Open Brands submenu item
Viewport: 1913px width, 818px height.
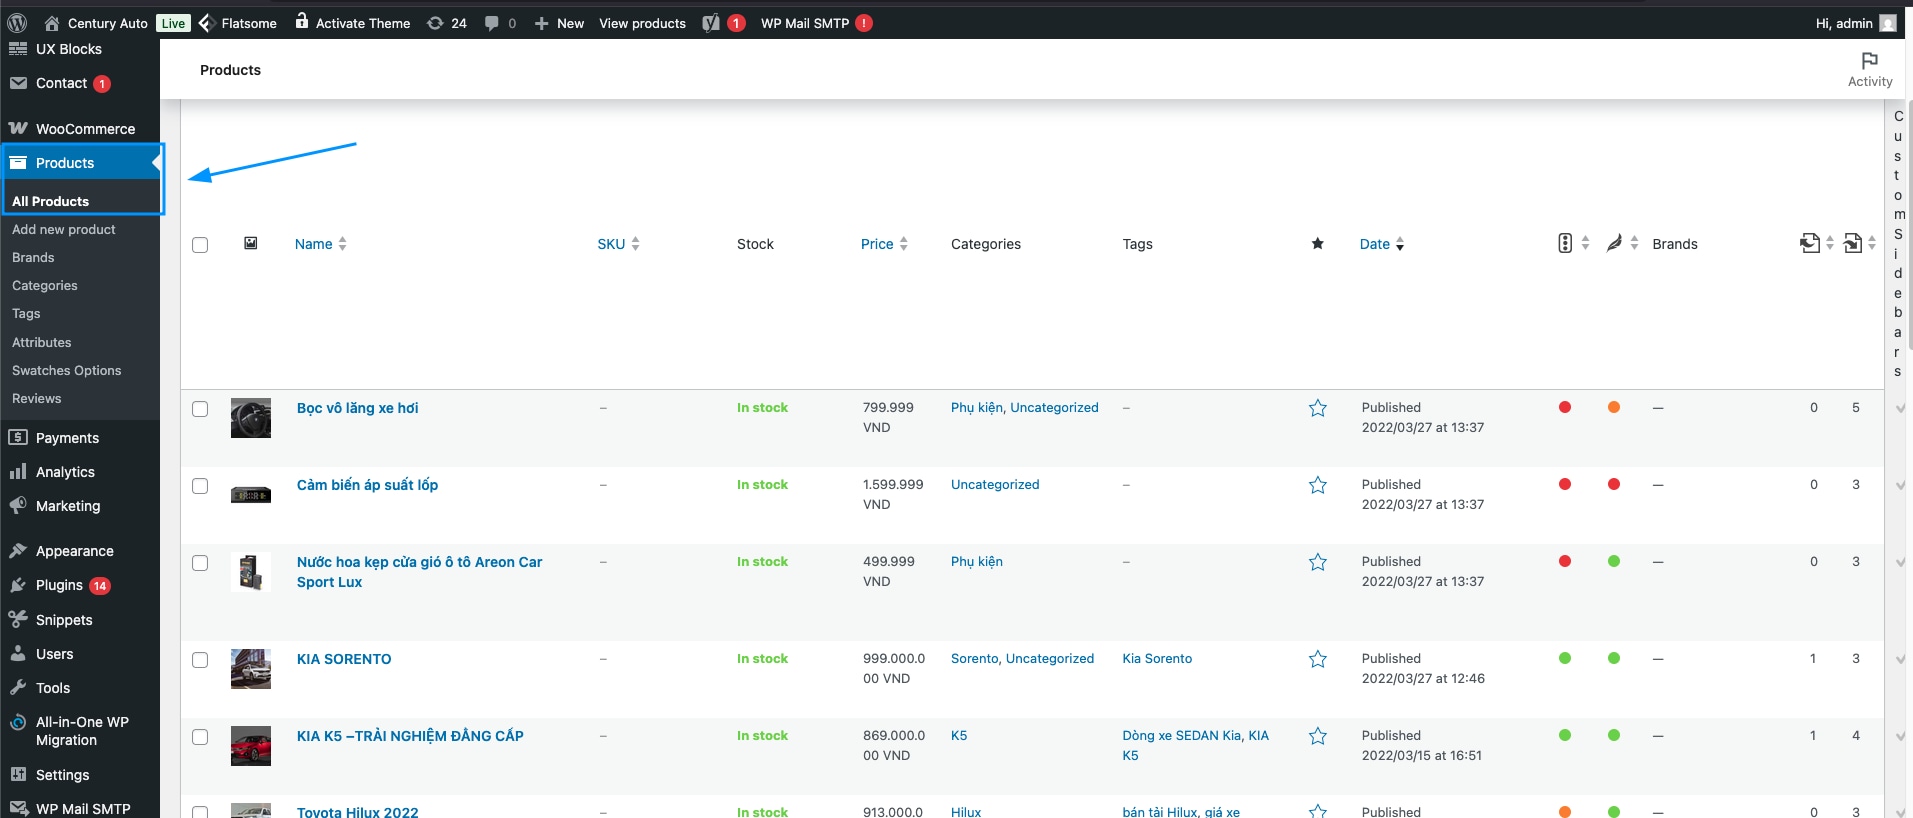point(33,257)
